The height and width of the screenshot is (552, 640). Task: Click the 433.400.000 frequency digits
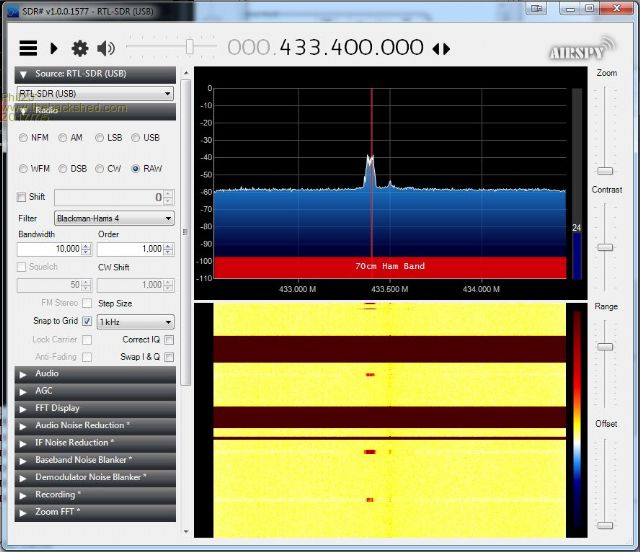[x=351, y=47]
